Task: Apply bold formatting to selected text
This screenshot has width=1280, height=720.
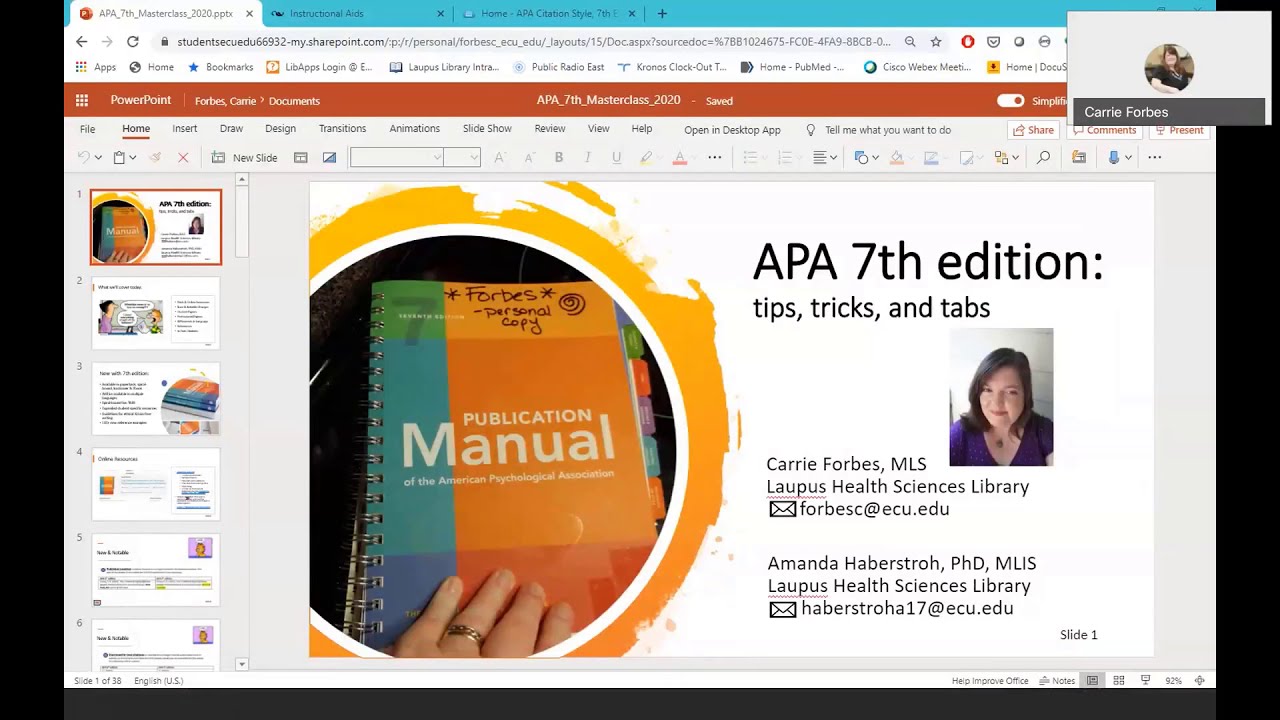Action: point(559,157)
